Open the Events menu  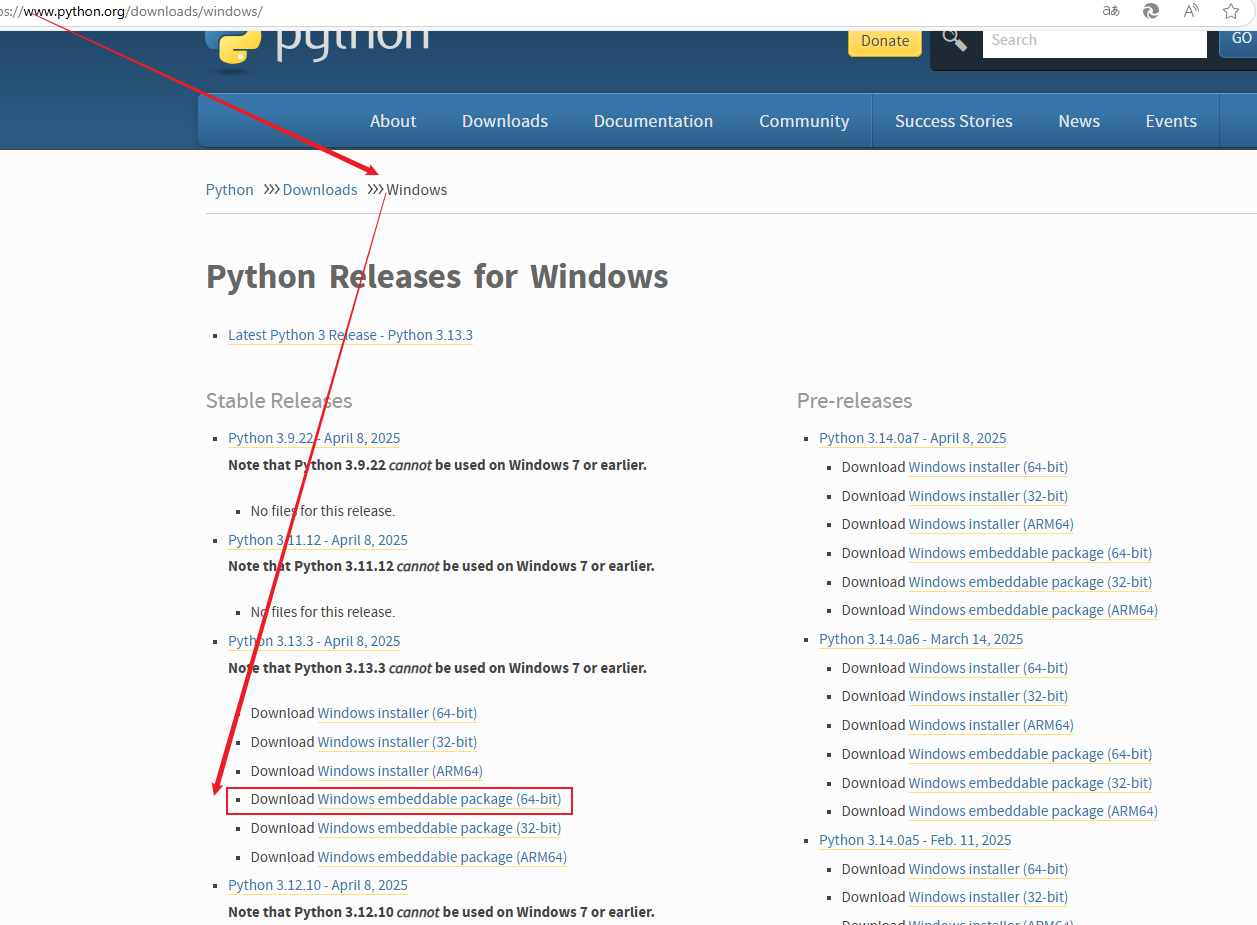click(1171, 121)
